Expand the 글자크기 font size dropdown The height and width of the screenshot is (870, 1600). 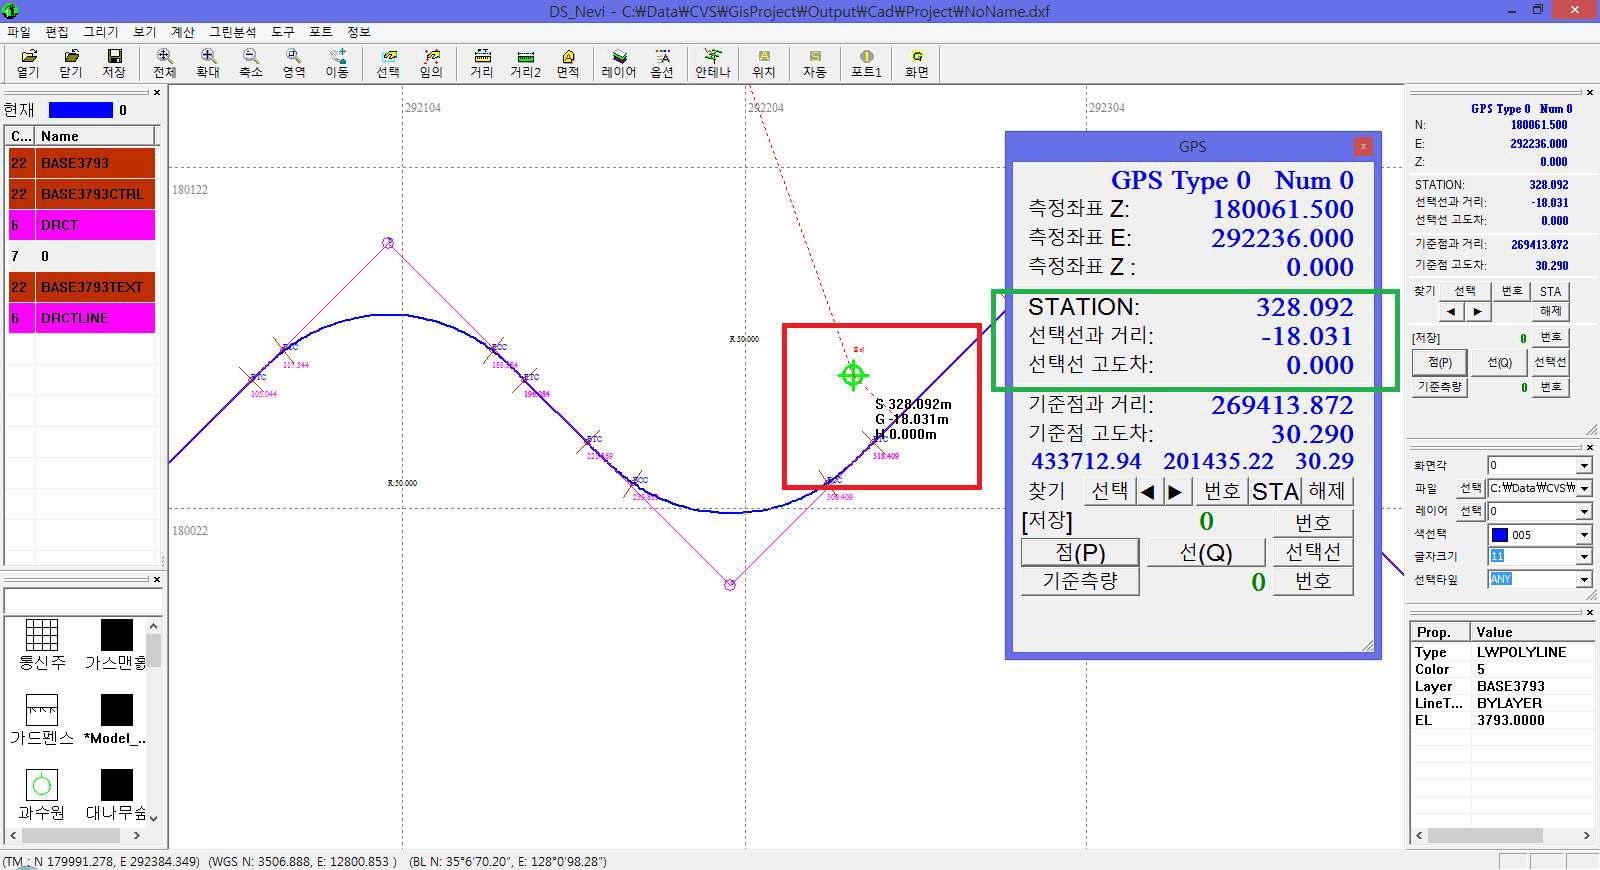click(x=1583, y=557)
